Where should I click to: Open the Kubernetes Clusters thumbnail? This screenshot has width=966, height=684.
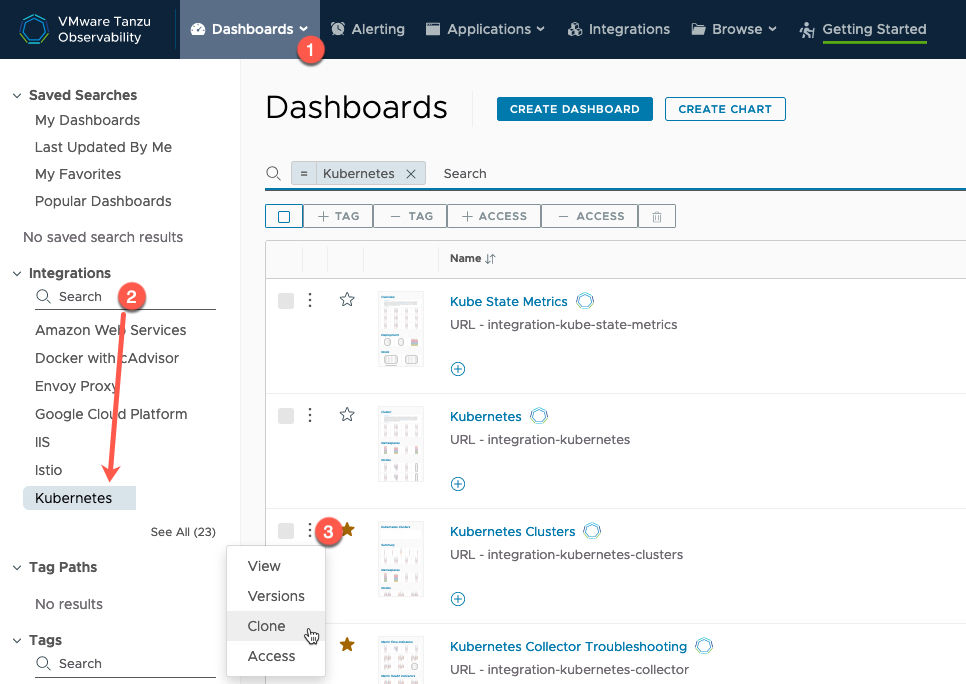[400, 559]
